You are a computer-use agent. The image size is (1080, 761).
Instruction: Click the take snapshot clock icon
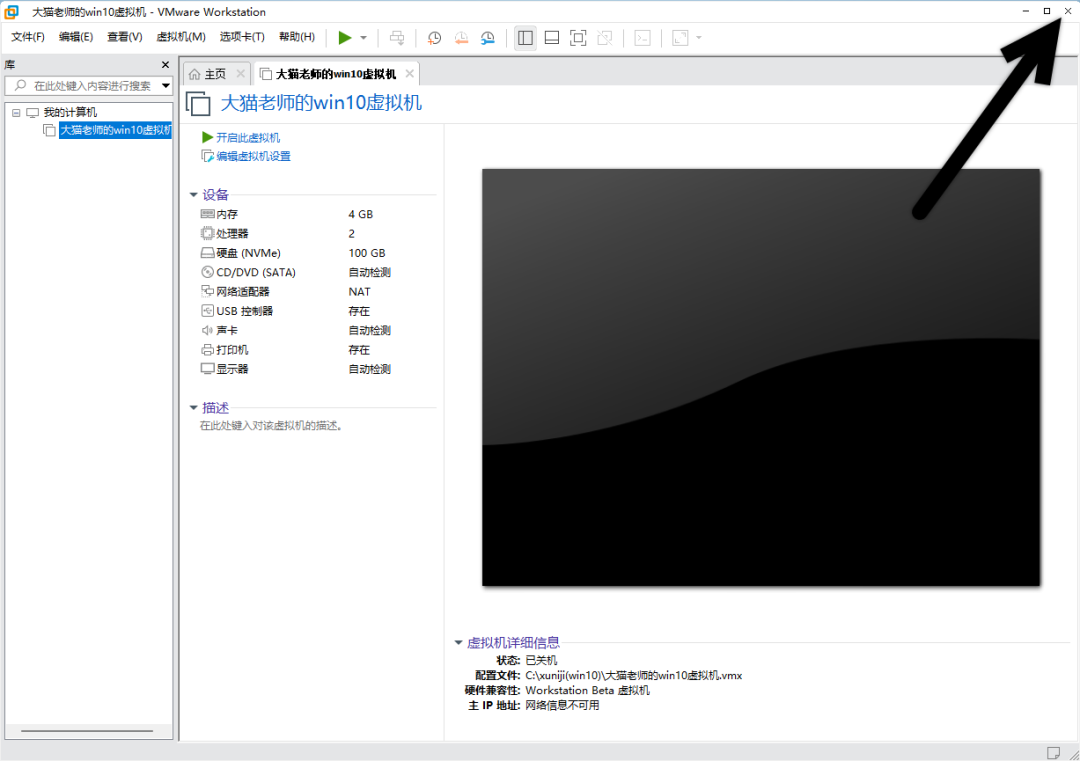pyautogui.click(x=435, y=38)
